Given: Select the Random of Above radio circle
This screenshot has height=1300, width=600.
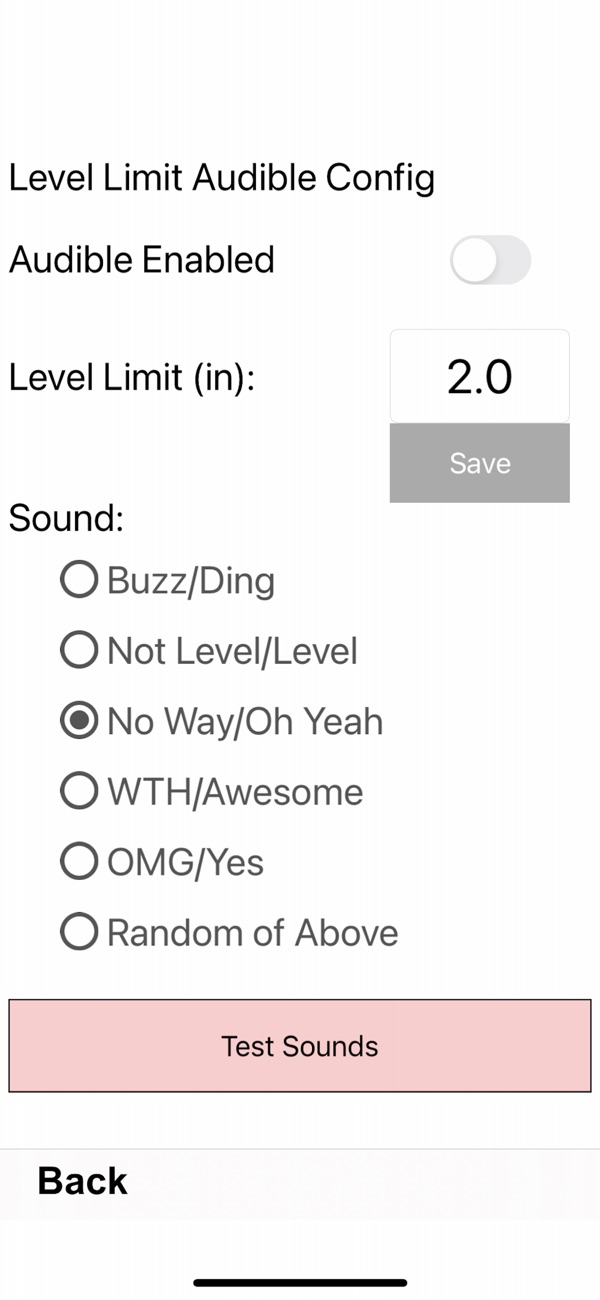Looking at the screenshot, I should click(79, 932).
